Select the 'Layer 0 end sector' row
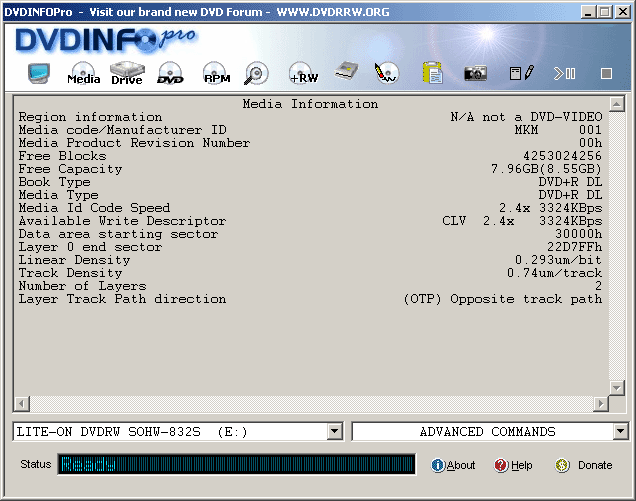636x501 pixels. (x=310, y=247)
